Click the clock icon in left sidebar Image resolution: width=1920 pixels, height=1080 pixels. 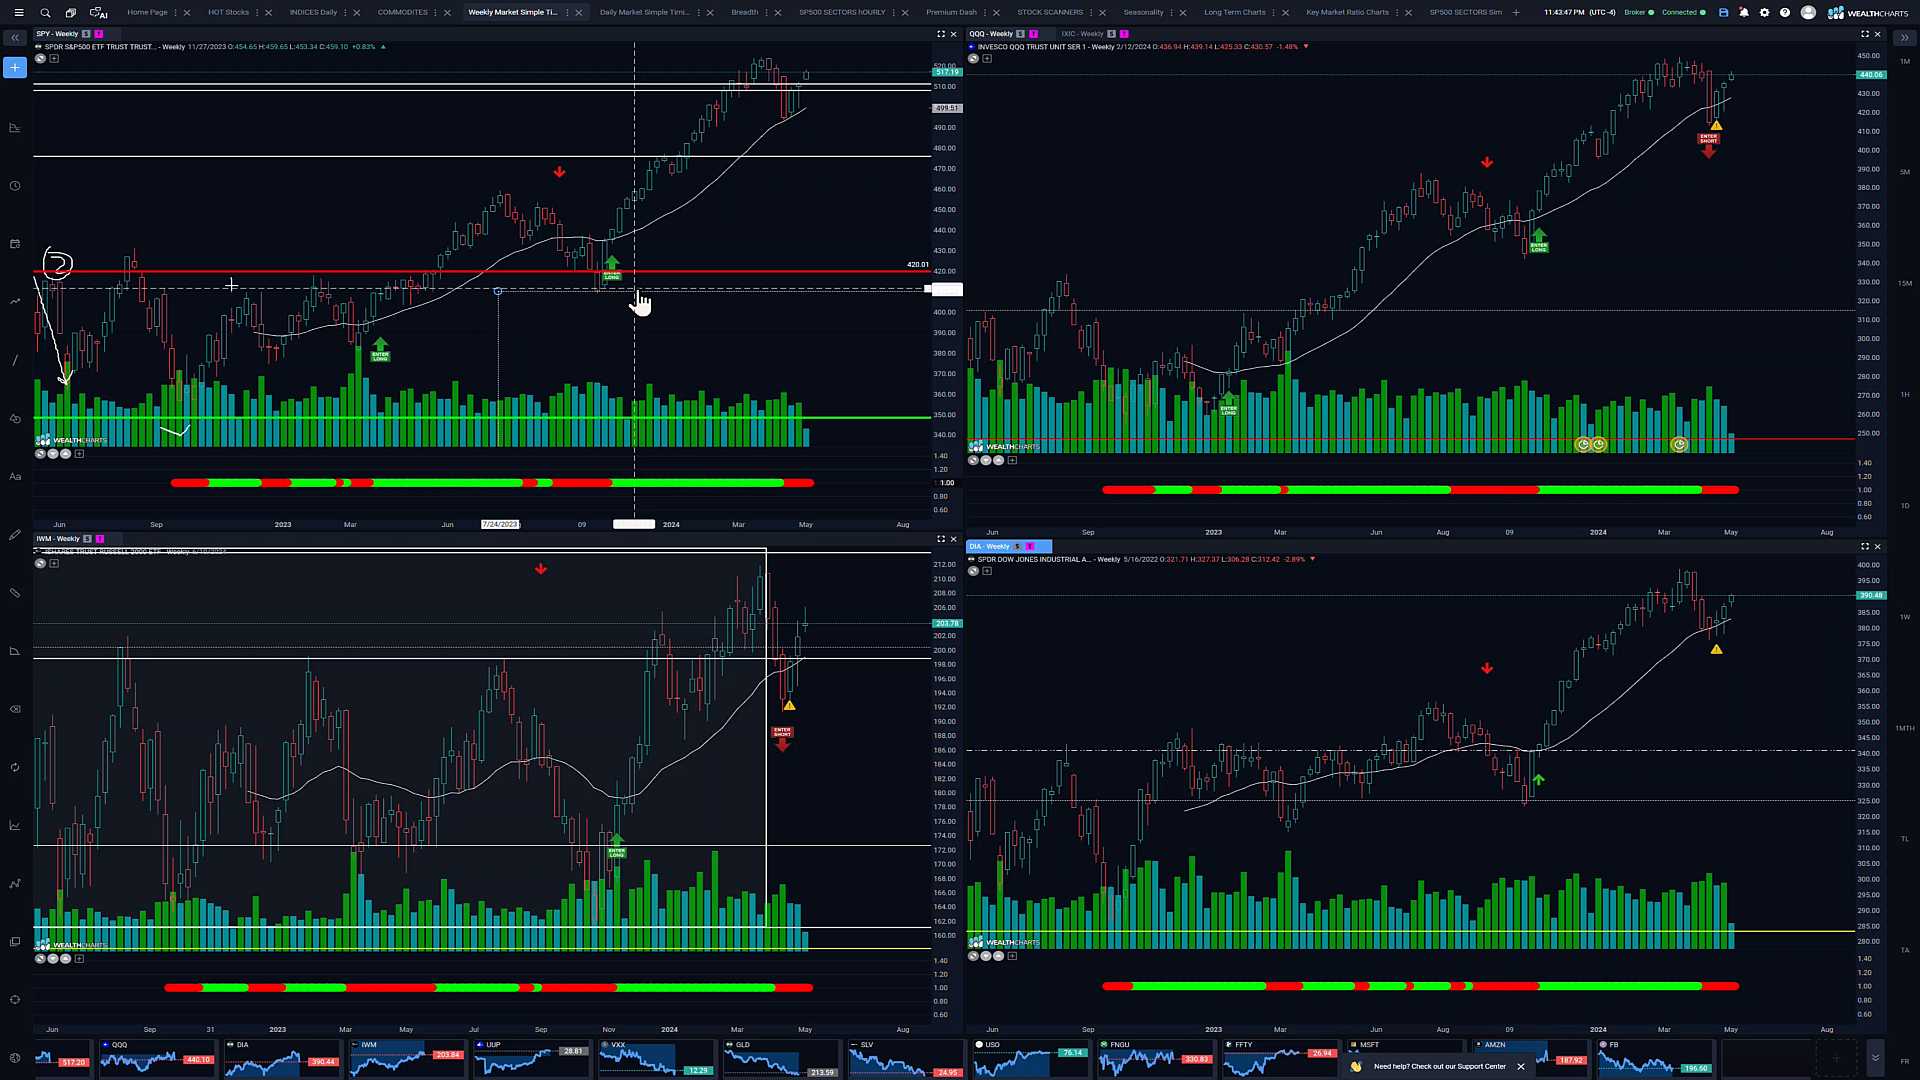(15, 186)
